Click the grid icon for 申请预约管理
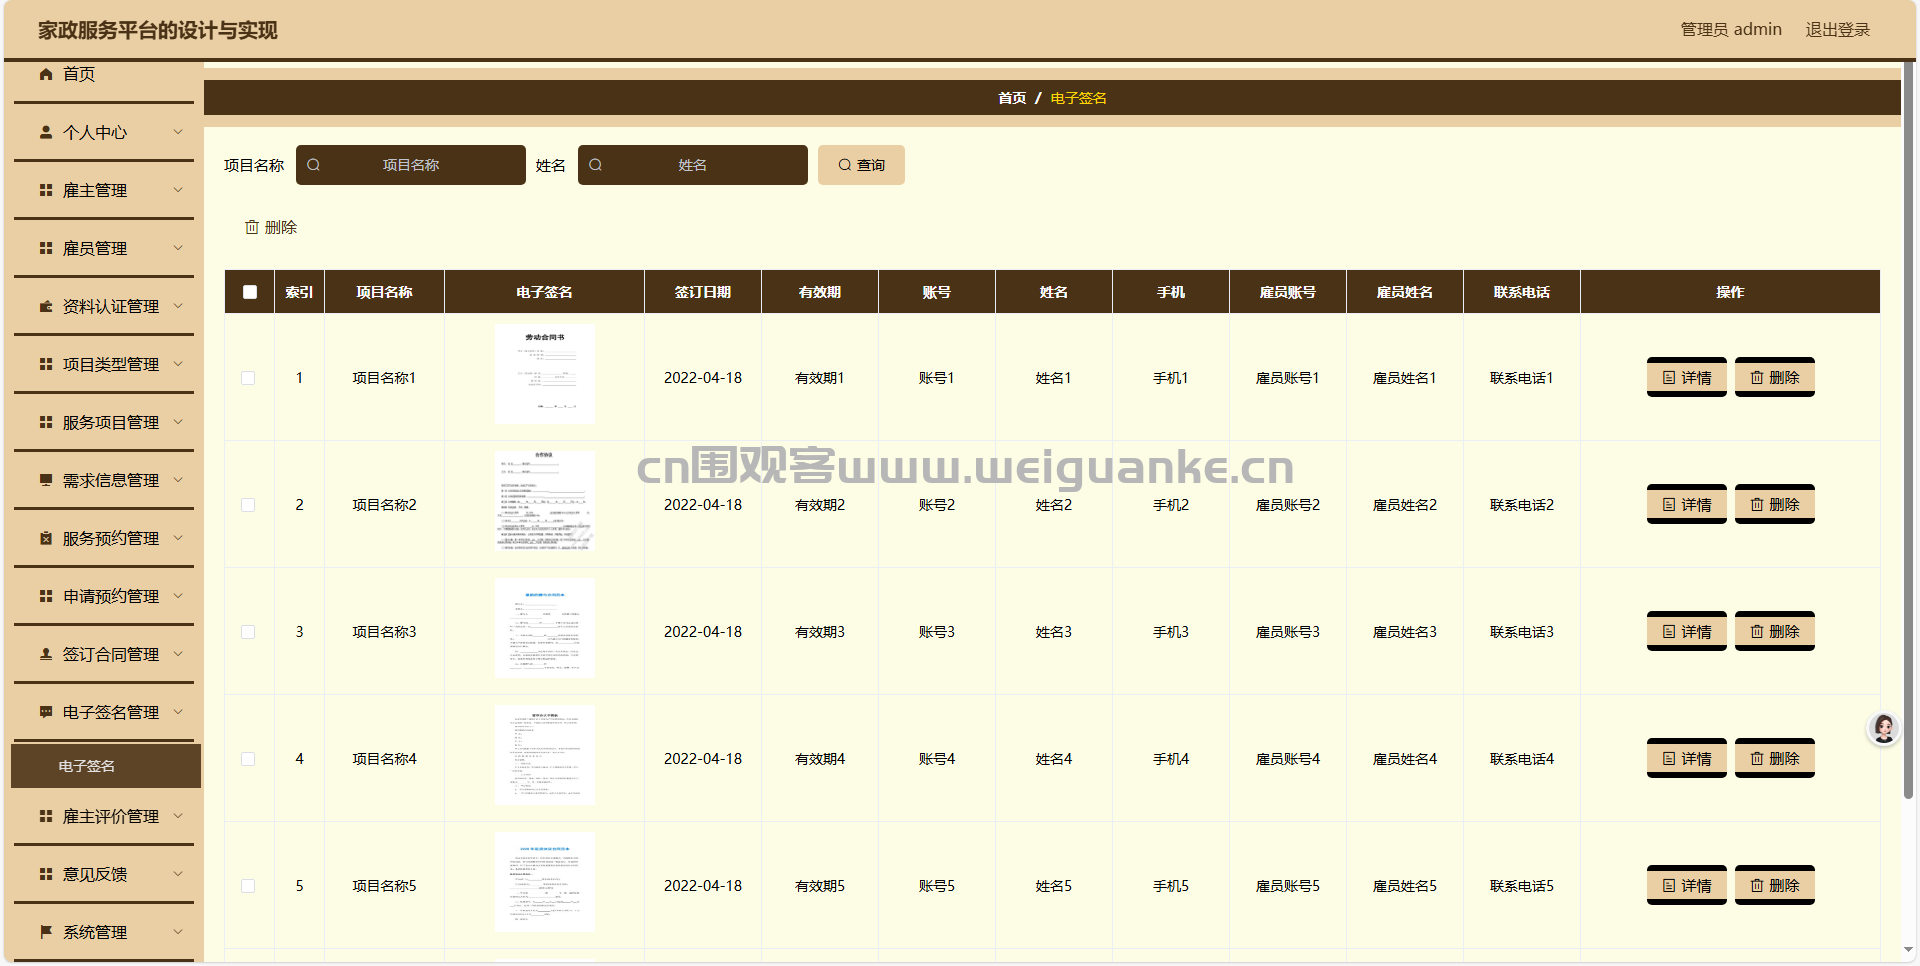Screen dimensions: 1920x966 click(46, 596)
